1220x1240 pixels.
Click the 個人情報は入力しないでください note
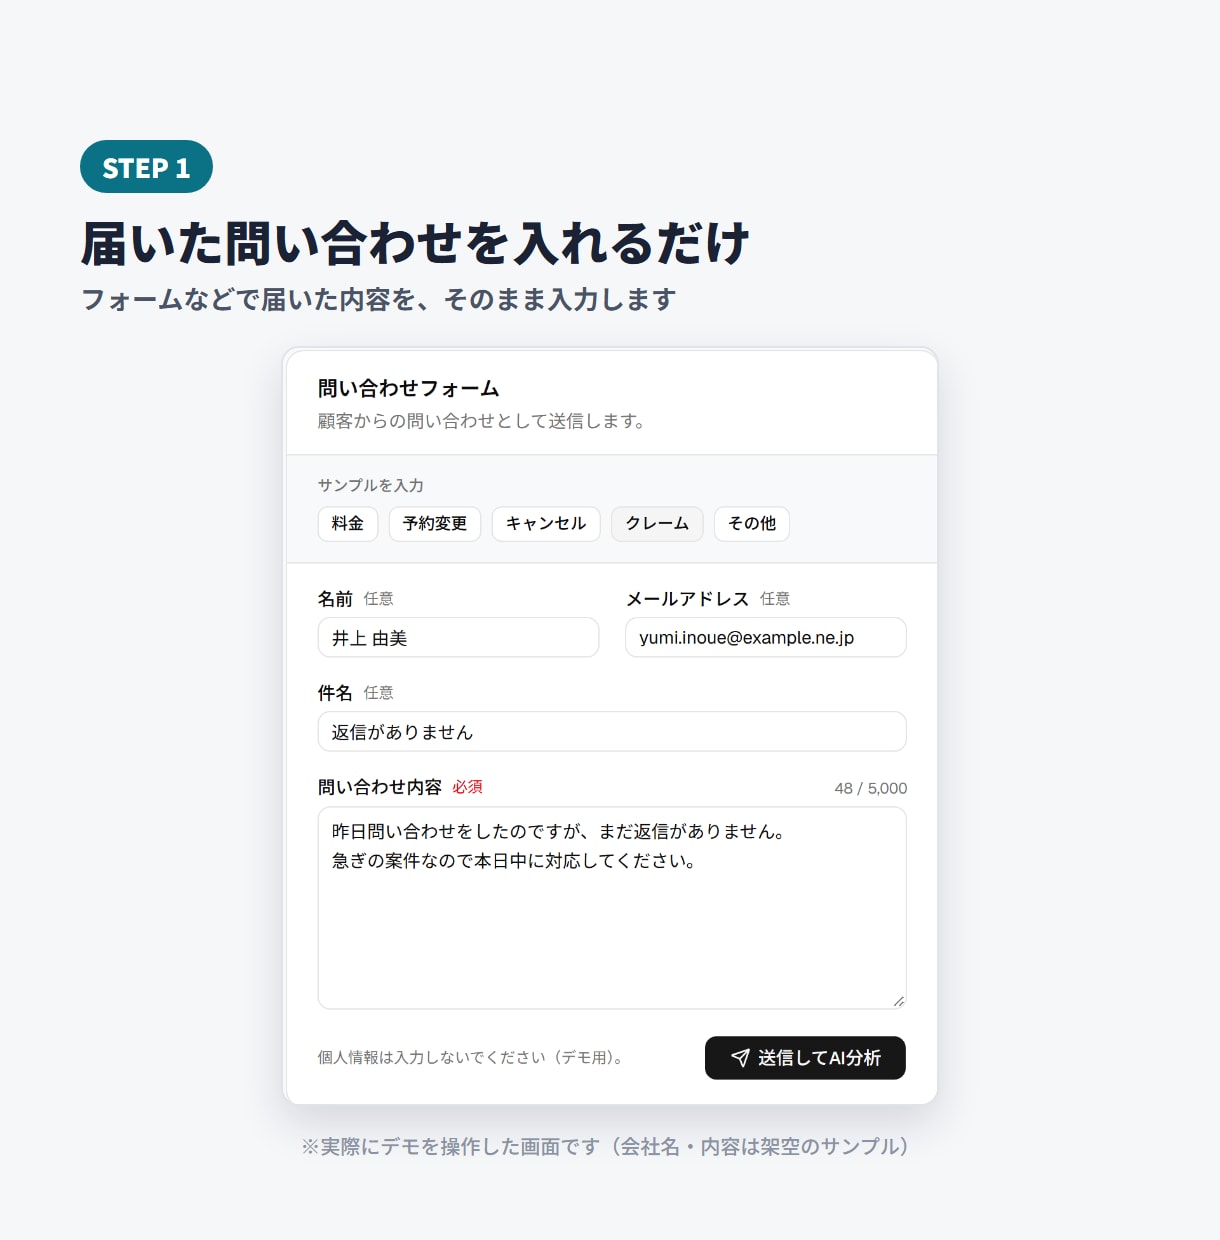pos(472,1057)
